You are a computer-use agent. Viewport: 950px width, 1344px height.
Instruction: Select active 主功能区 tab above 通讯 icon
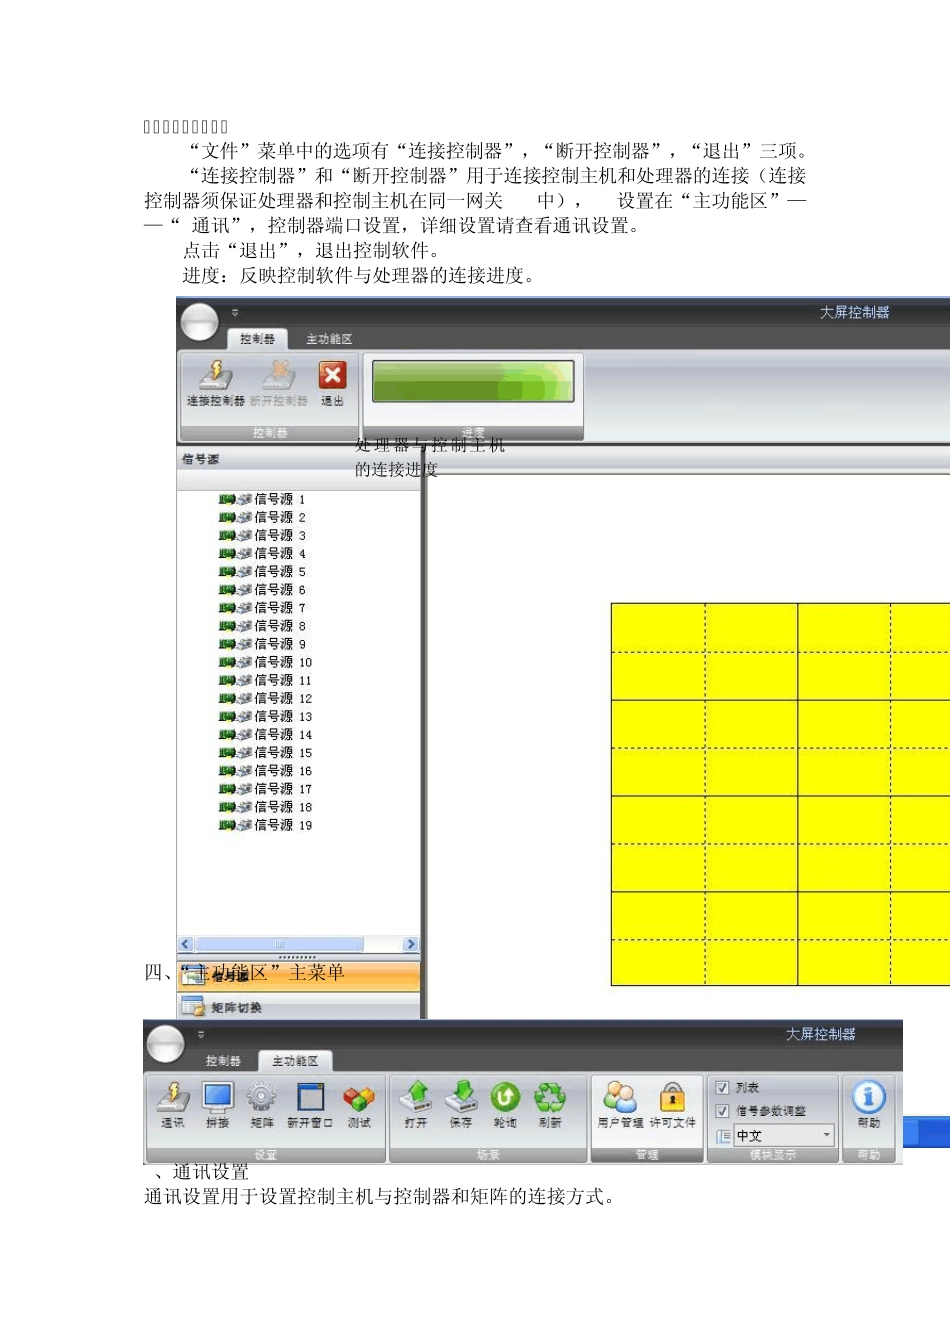[295, 1061]
